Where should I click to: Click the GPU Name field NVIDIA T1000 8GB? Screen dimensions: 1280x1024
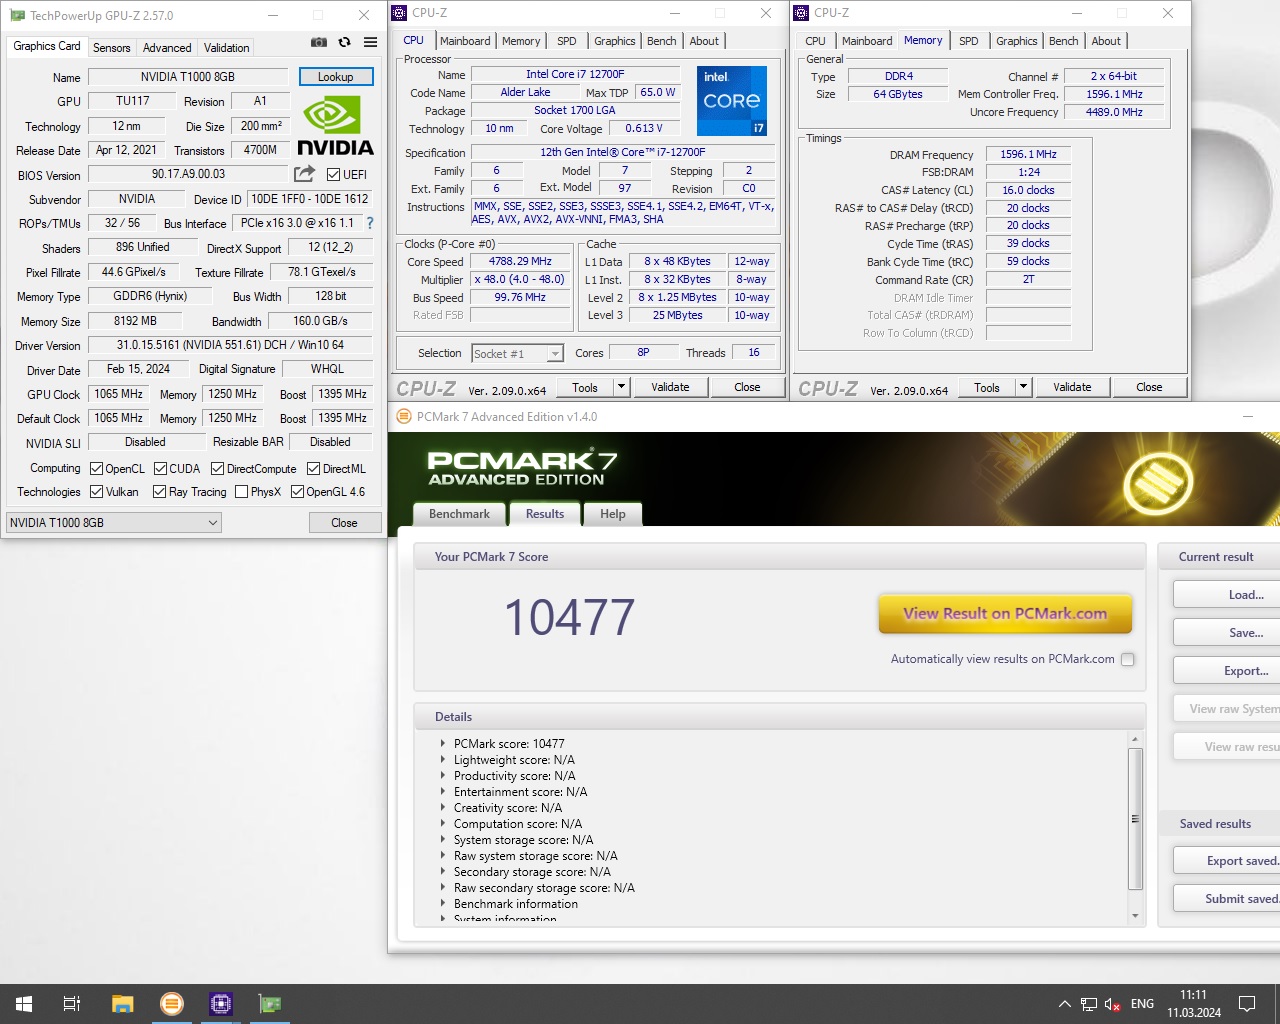(x=188, y=77)
